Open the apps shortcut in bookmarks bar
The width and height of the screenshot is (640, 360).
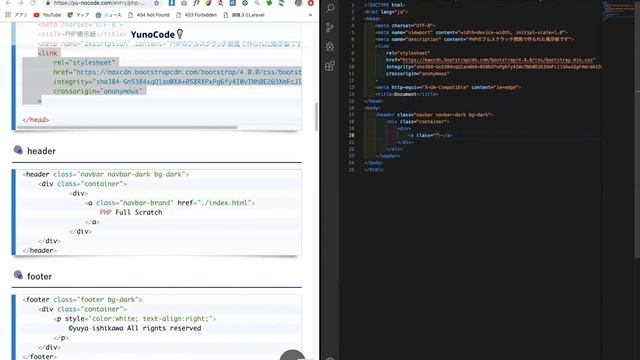16,15
